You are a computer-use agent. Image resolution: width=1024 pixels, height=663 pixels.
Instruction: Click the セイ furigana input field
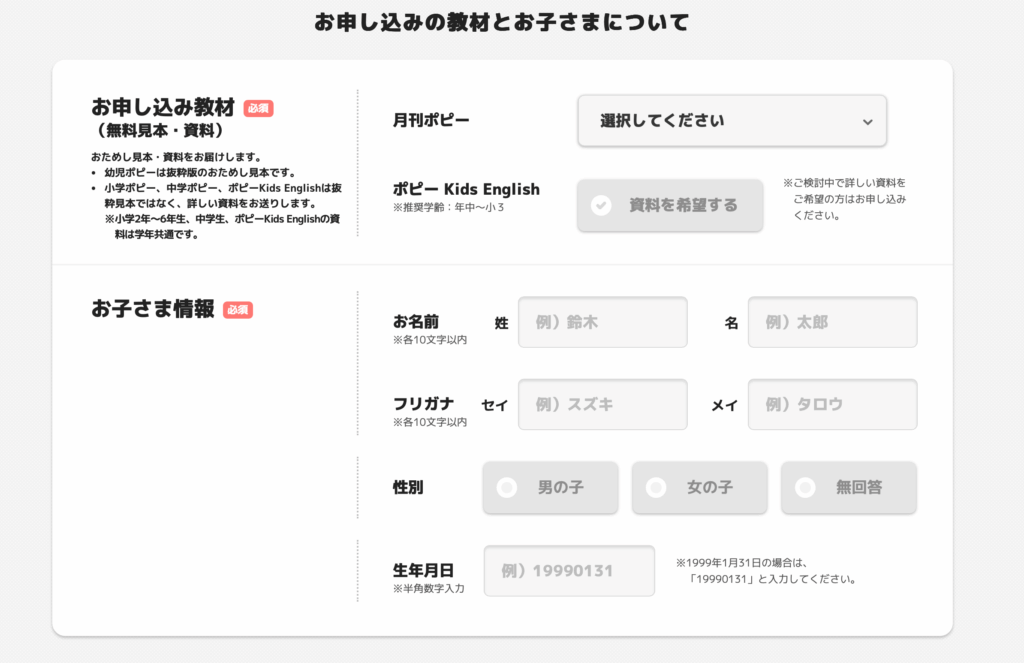[603, 404]
